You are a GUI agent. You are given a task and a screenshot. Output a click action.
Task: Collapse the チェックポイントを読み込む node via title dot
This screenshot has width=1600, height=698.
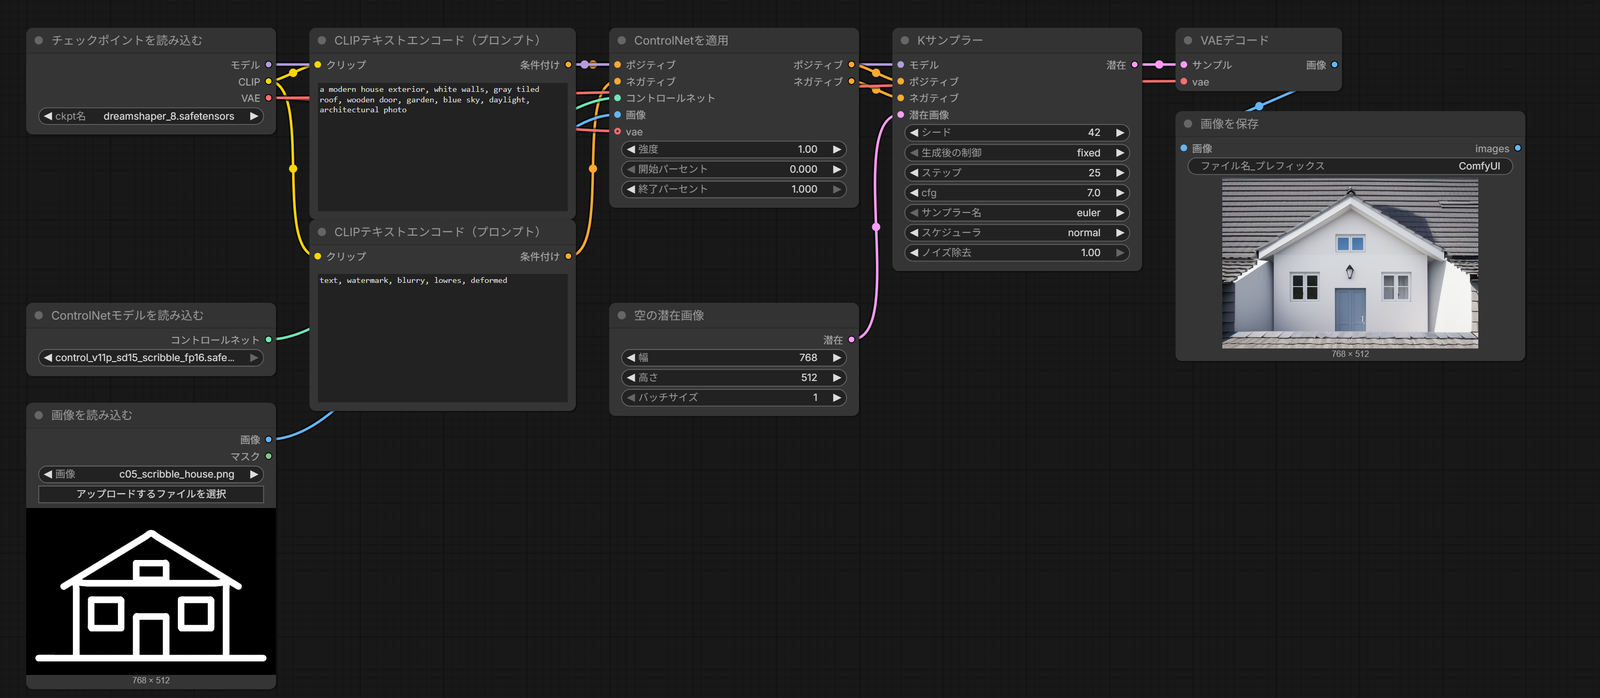[x=39, y=41]
